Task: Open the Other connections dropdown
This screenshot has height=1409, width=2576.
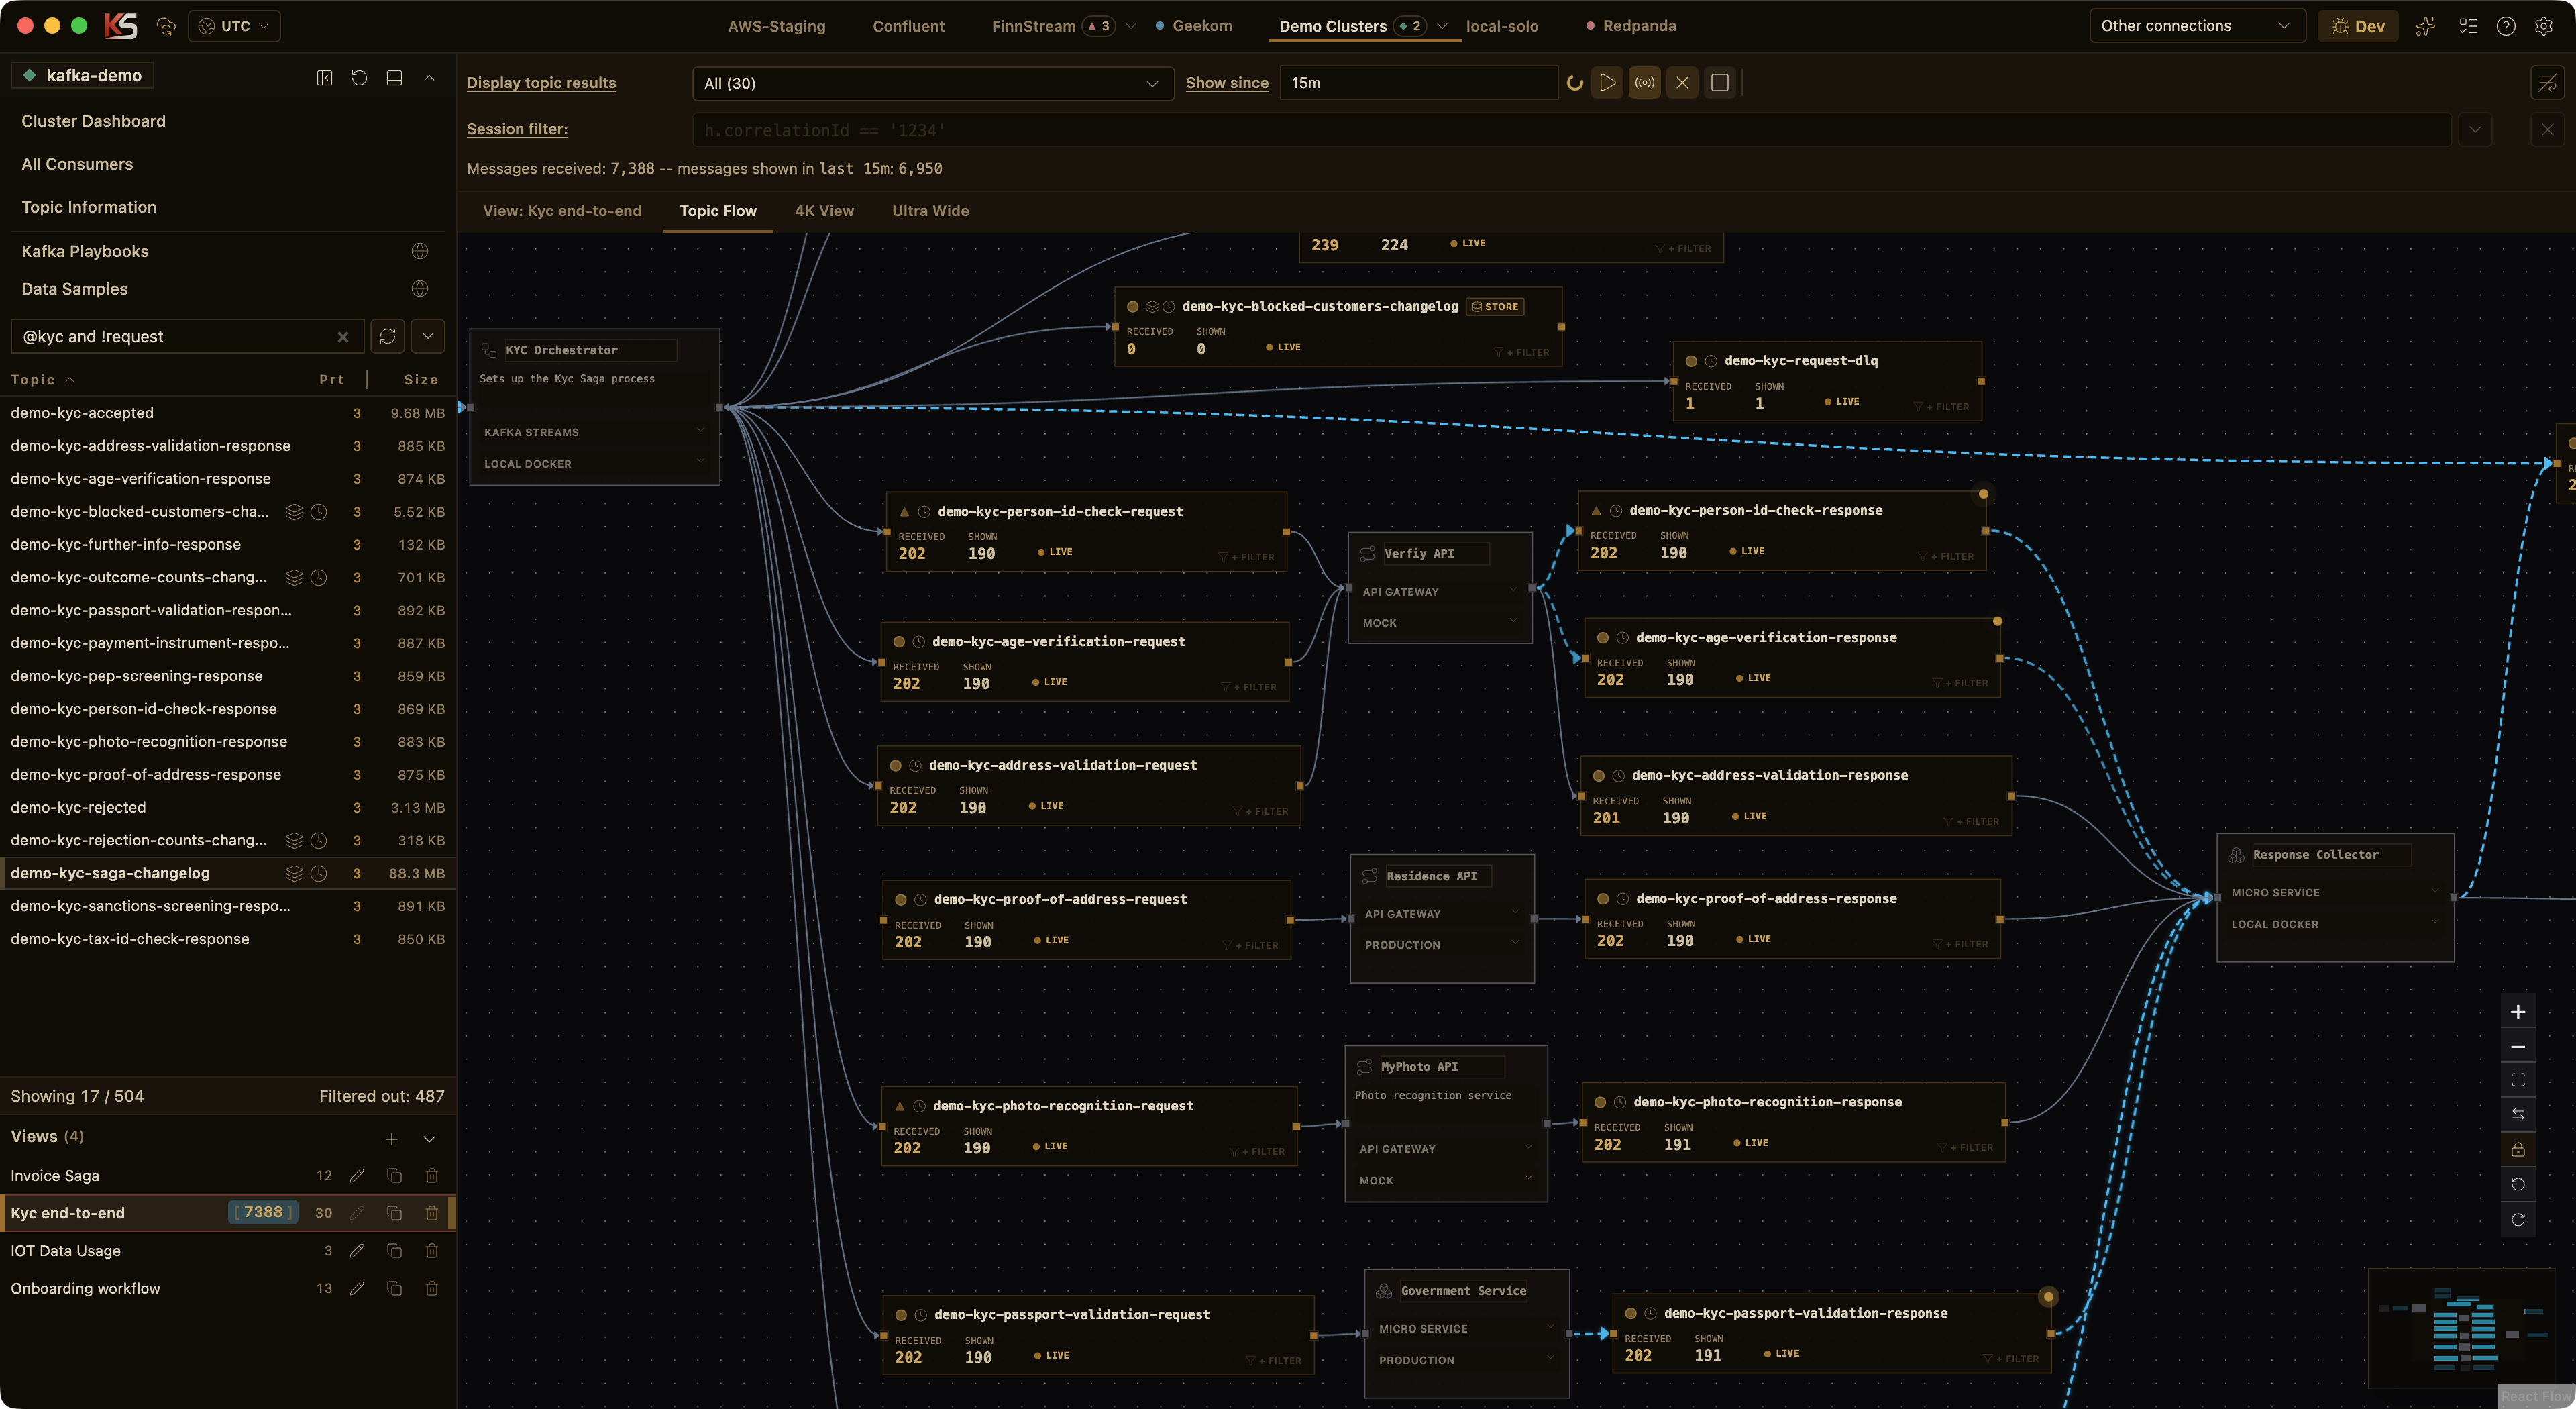Action: point(2197,26)
